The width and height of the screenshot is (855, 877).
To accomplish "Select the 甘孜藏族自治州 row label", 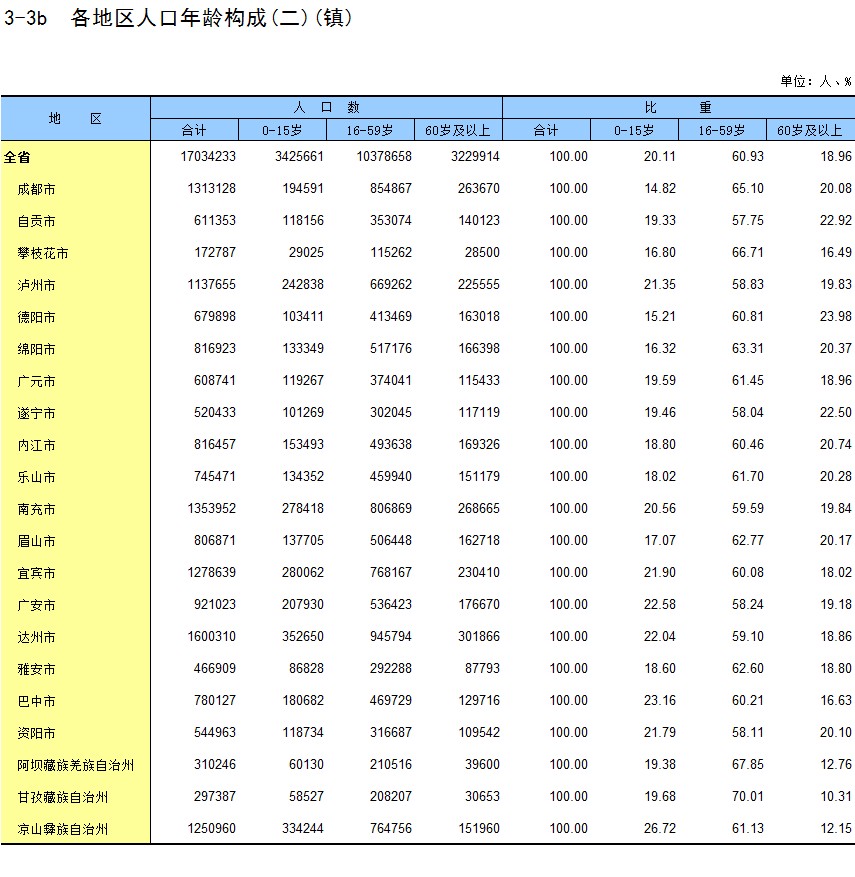I will (63, 797).
